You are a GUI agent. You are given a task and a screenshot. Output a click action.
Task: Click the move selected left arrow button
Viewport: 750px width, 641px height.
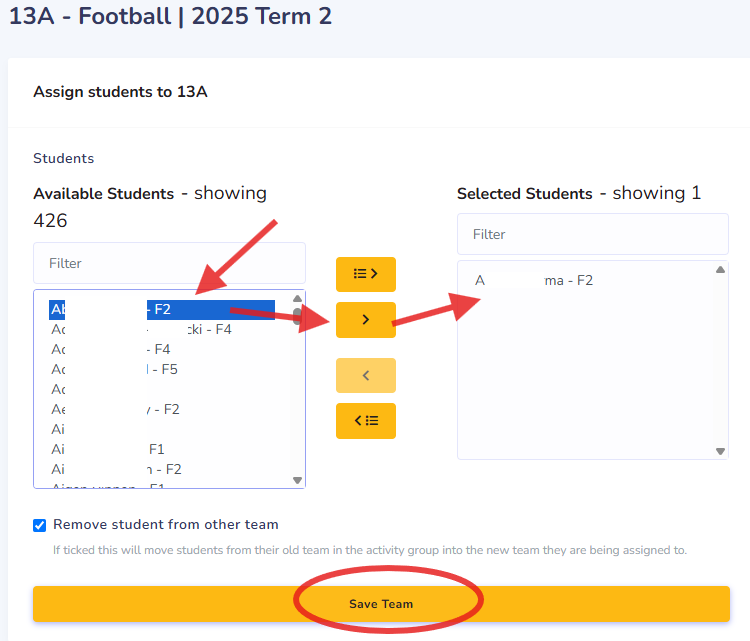point(365,375)
